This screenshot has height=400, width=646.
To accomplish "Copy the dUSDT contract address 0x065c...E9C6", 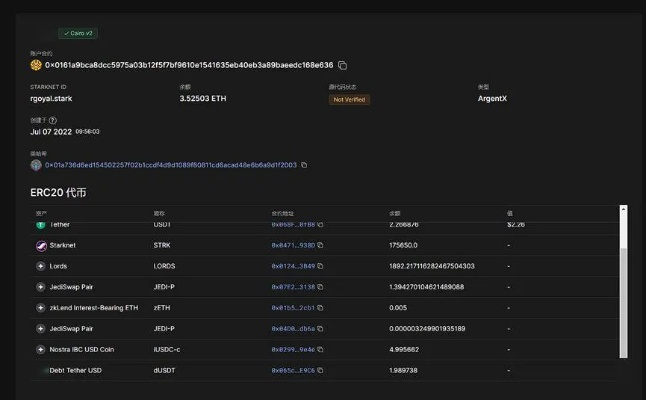I will [x=322, y=371].
